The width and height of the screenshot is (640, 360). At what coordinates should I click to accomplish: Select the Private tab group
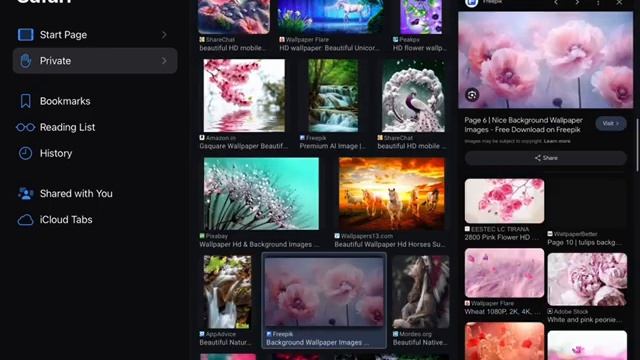pyautogui.click(x=95, y=61)
